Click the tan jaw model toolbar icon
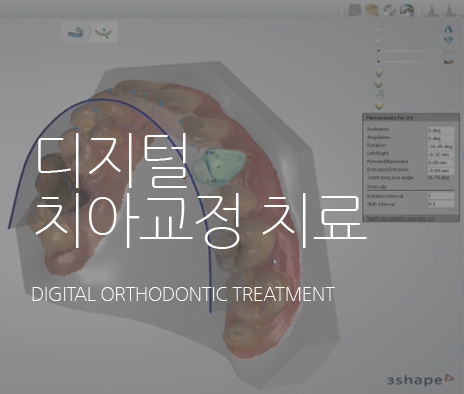This screenshot has height=394, width=464. 371,10
